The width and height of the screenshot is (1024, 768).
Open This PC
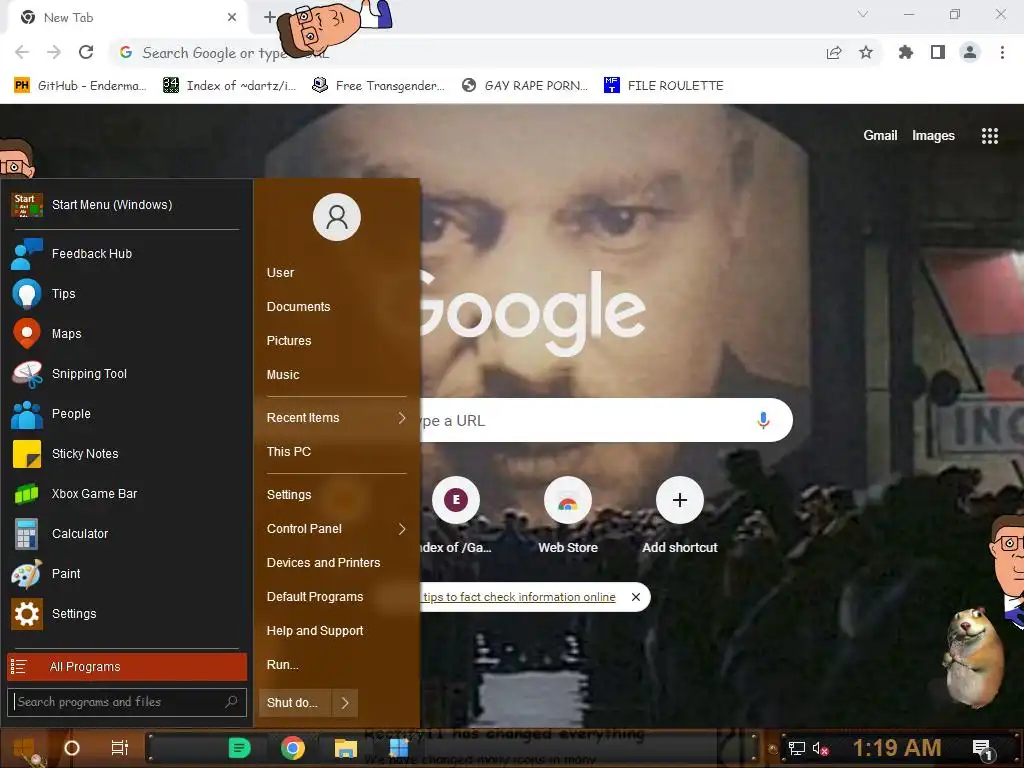289,452
